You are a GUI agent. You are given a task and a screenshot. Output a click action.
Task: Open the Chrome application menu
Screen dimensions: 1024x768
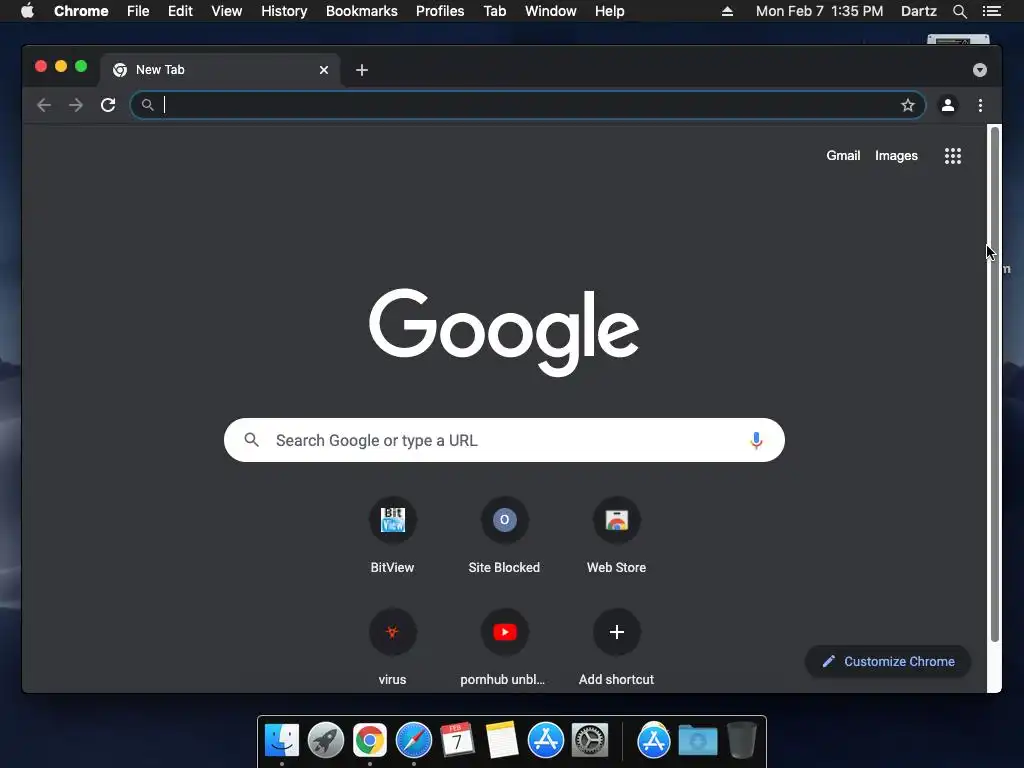click(x=81, y=11)
